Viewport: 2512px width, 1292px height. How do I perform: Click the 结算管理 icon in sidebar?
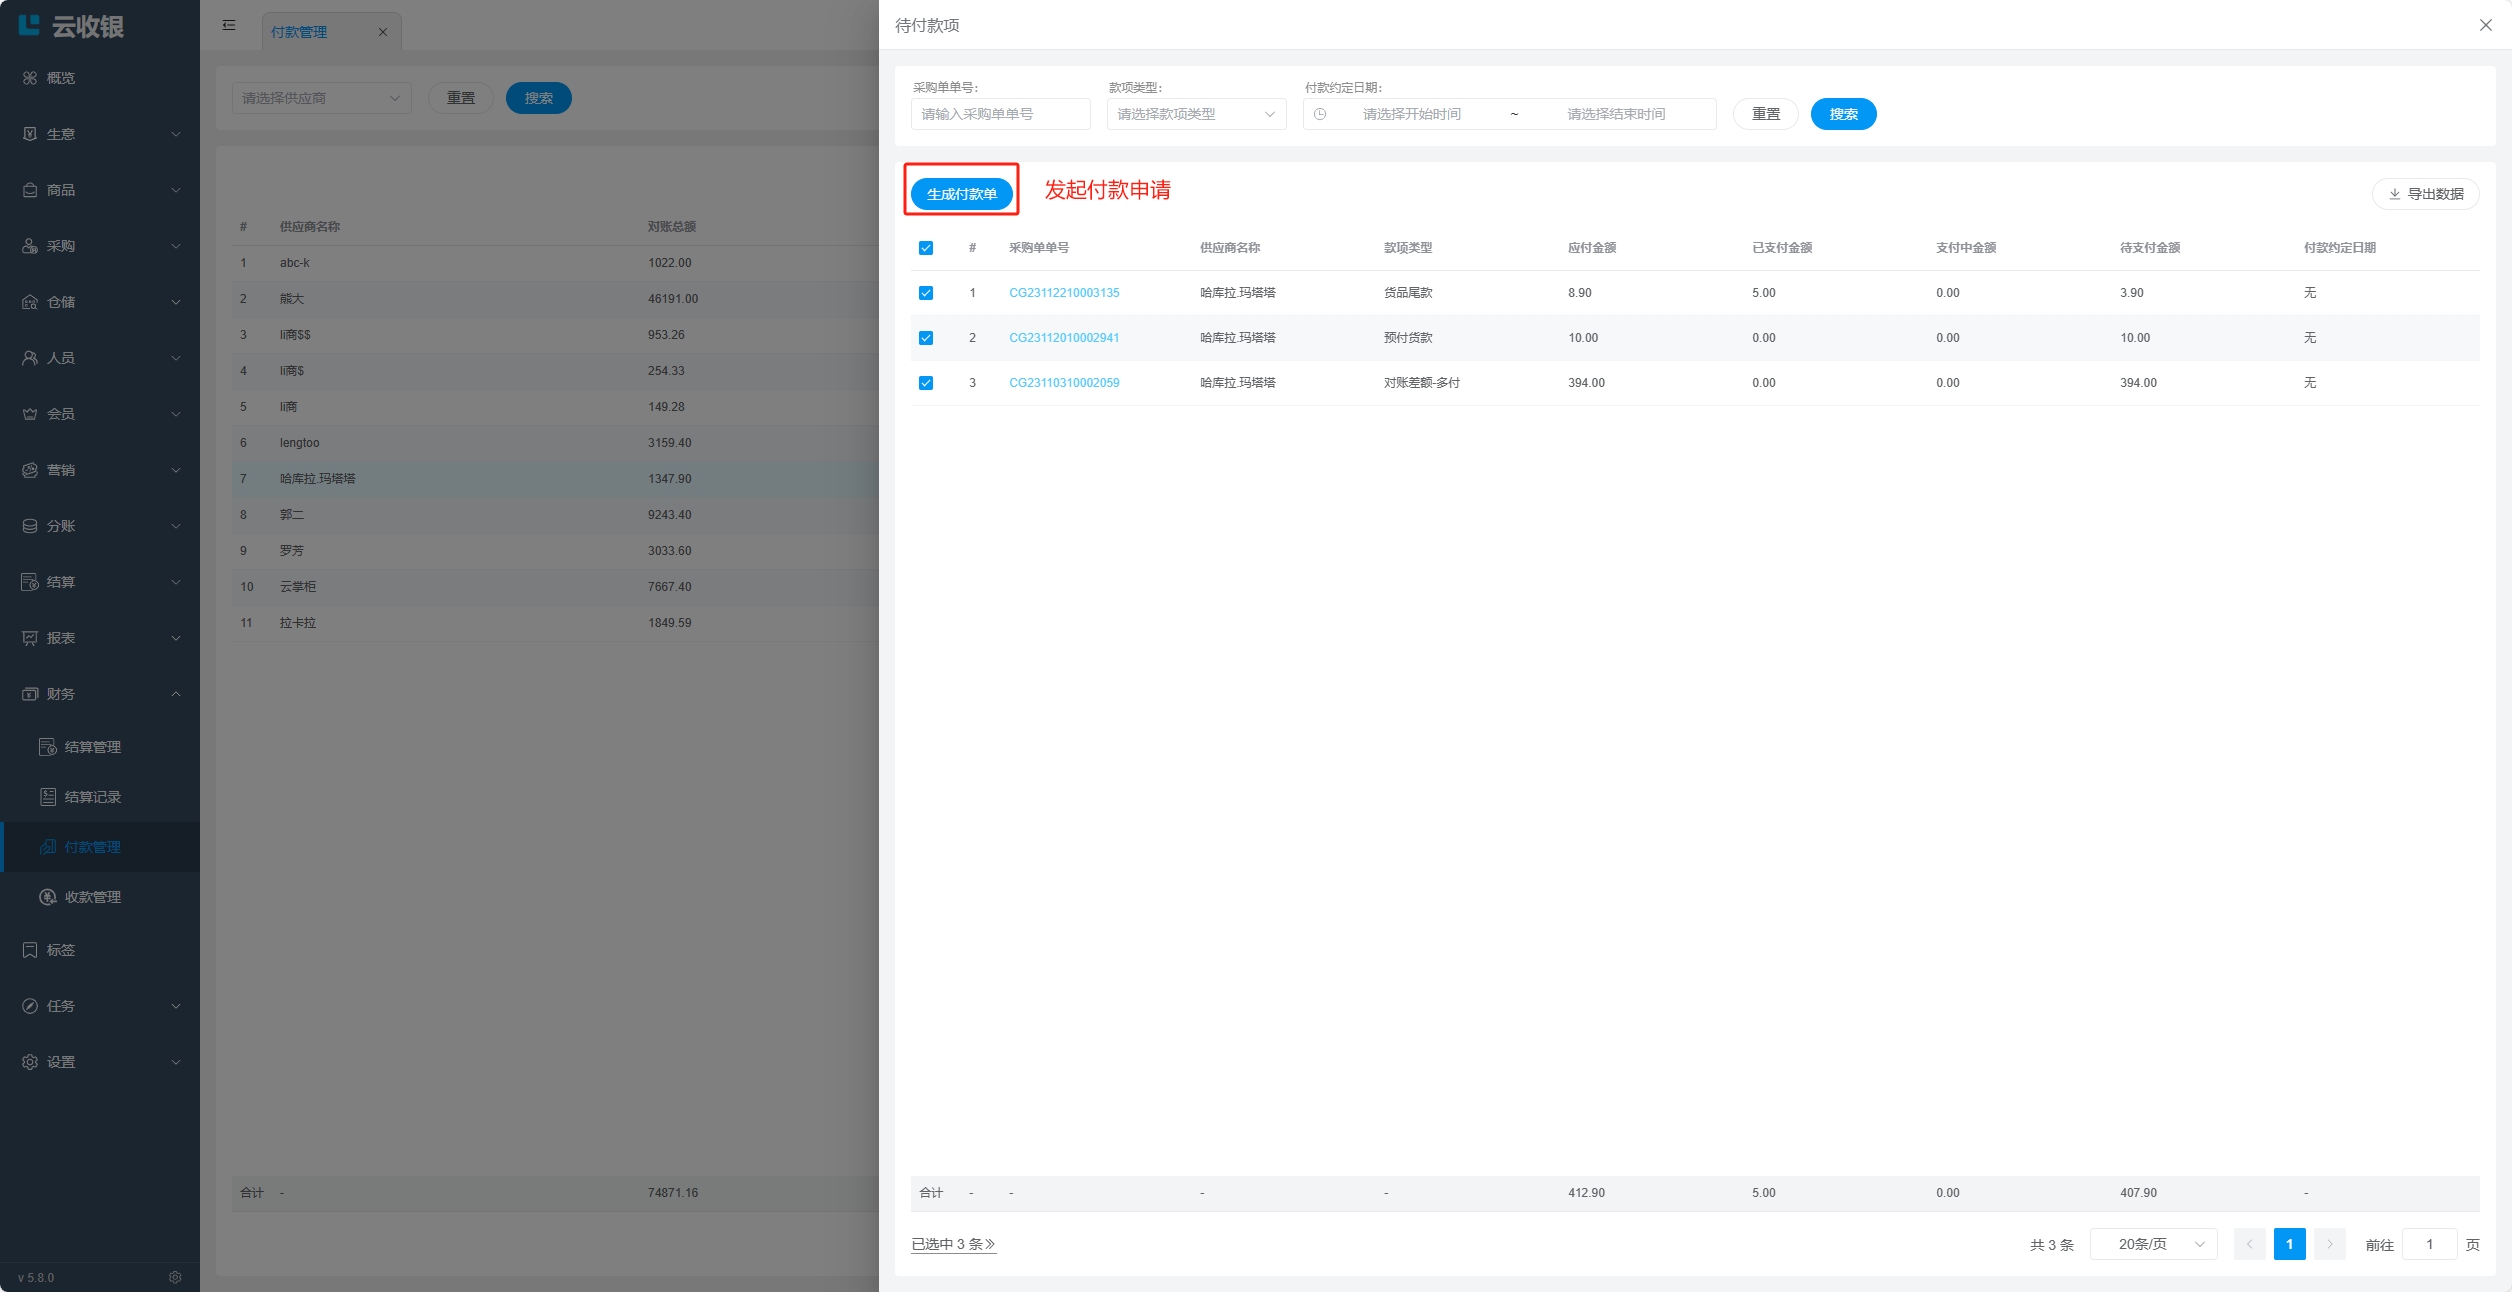click(x=47, y=747)
